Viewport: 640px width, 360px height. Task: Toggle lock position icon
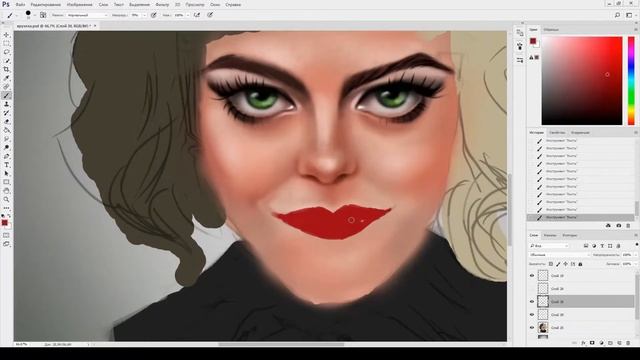tap(565, 264)
